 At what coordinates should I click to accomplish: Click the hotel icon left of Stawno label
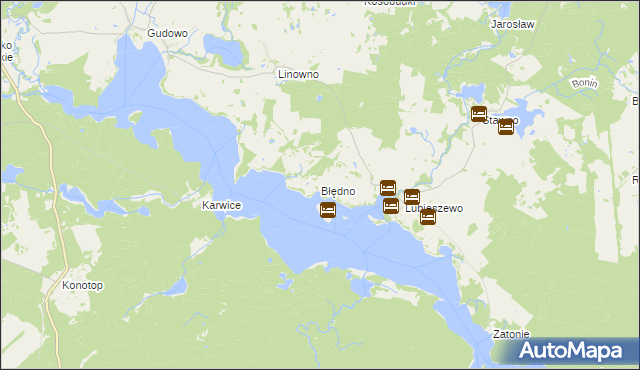479,114
